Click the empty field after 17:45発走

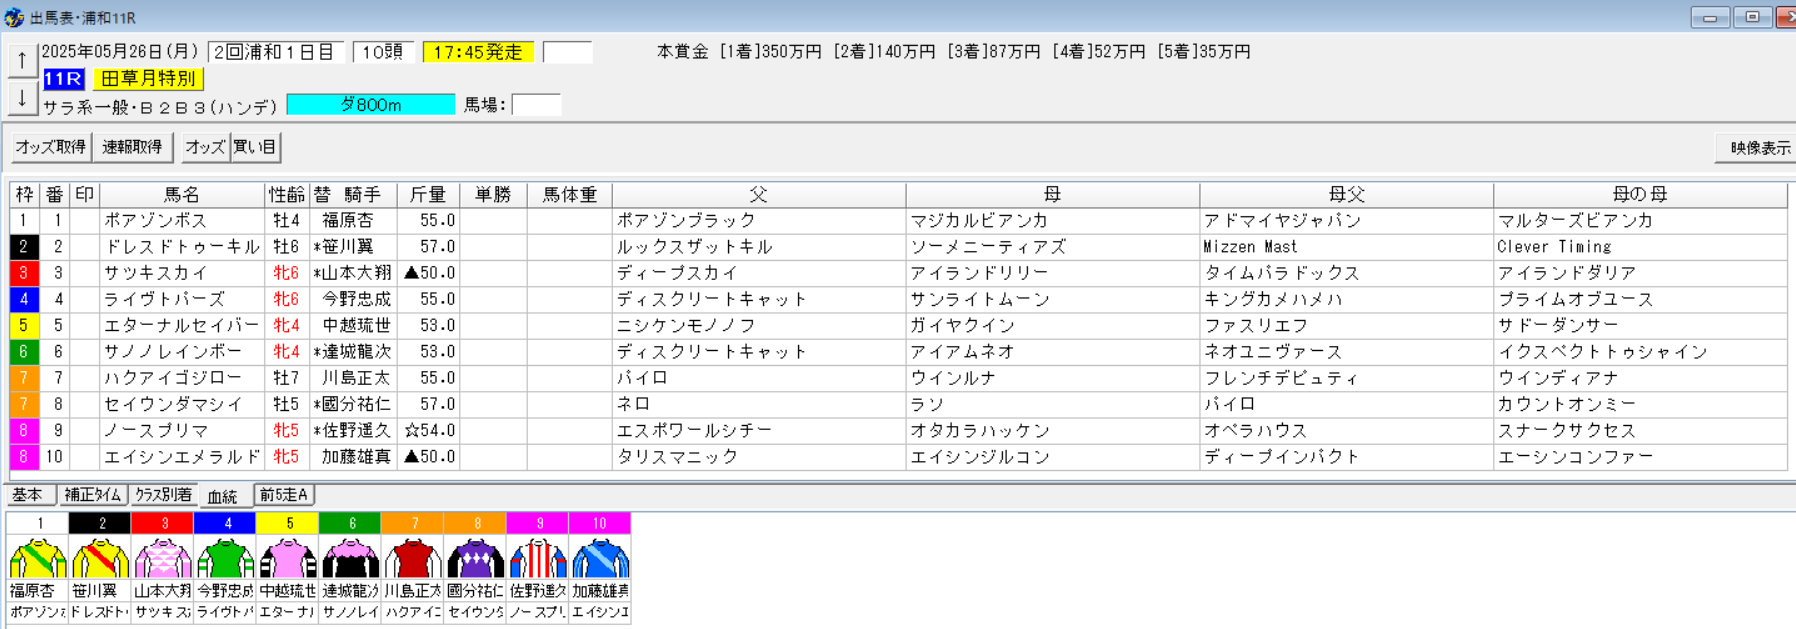point(568,52)
